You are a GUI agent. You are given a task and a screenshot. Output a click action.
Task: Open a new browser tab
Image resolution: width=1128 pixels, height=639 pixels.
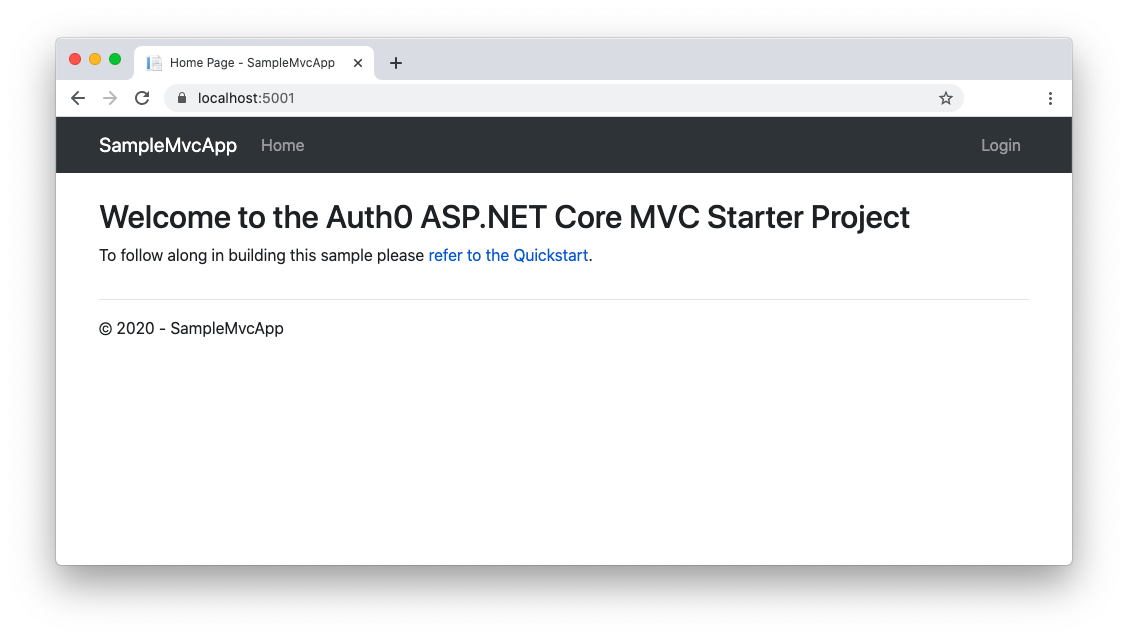pyautogui.click(x=396, y=63)
